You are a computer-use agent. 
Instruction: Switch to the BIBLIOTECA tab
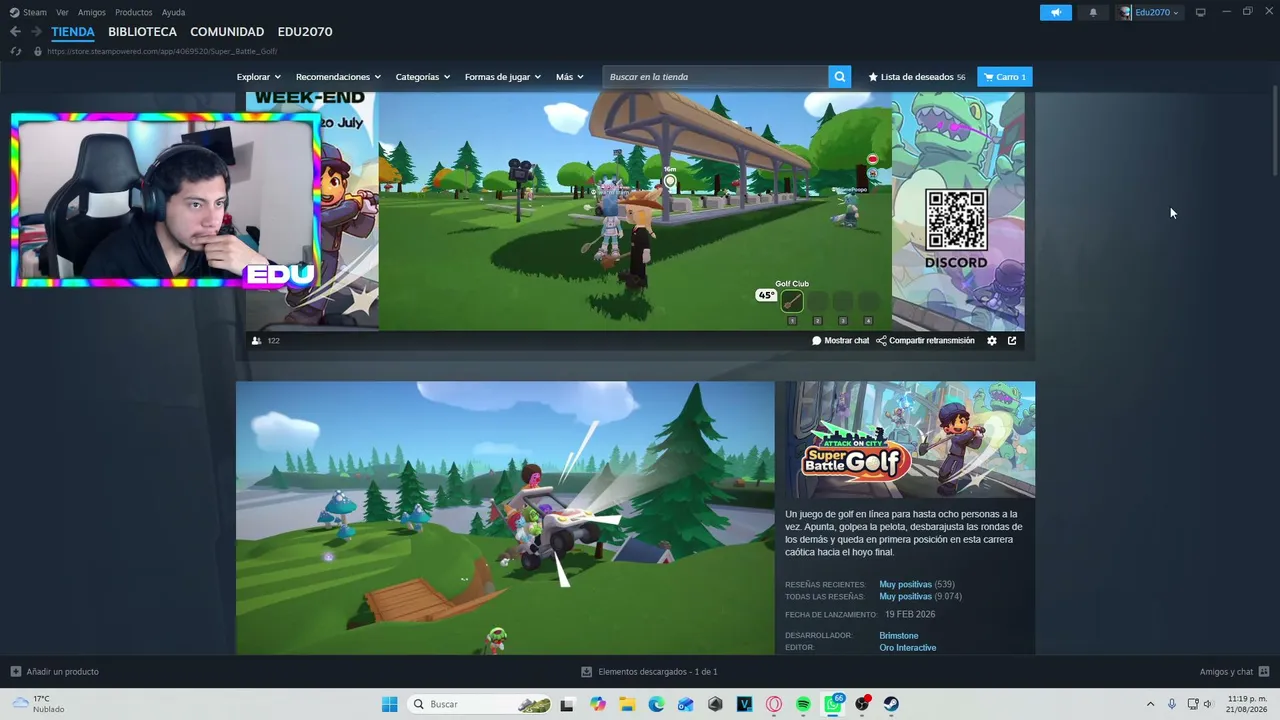pos(143,32)
